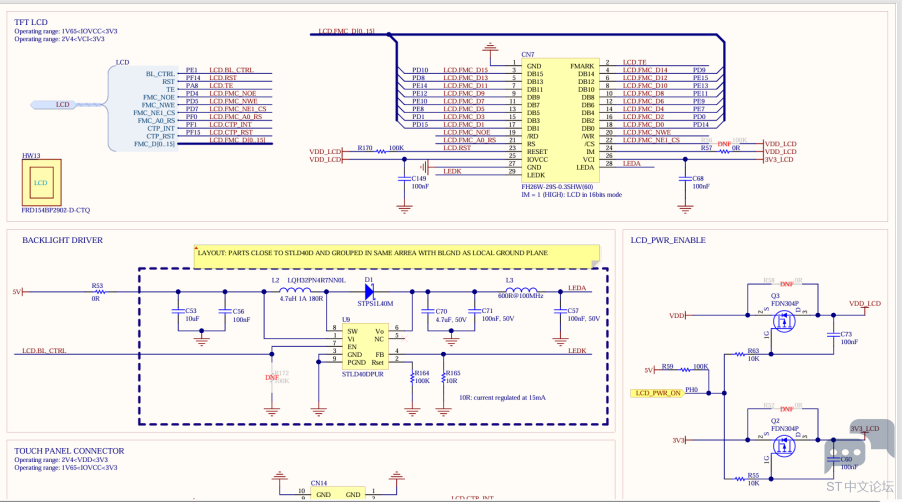Click the TOUCH PANEL CONNECTOR title
Viewport: 903px width, 502px height.
point(69,451)
